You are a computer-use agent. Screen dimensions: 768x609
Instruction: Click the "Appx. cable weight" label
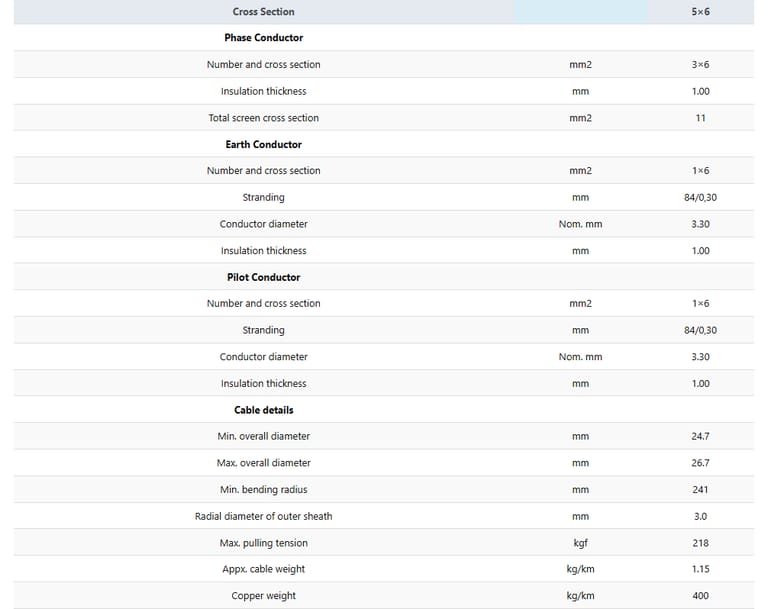(x=263, y=569)
